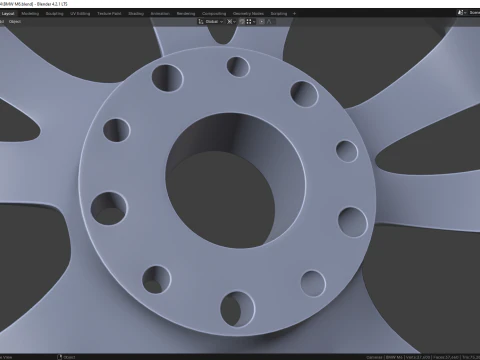Open the Animation workspace tab
This screenshot has width=480, height=360.
coord(160,14)
